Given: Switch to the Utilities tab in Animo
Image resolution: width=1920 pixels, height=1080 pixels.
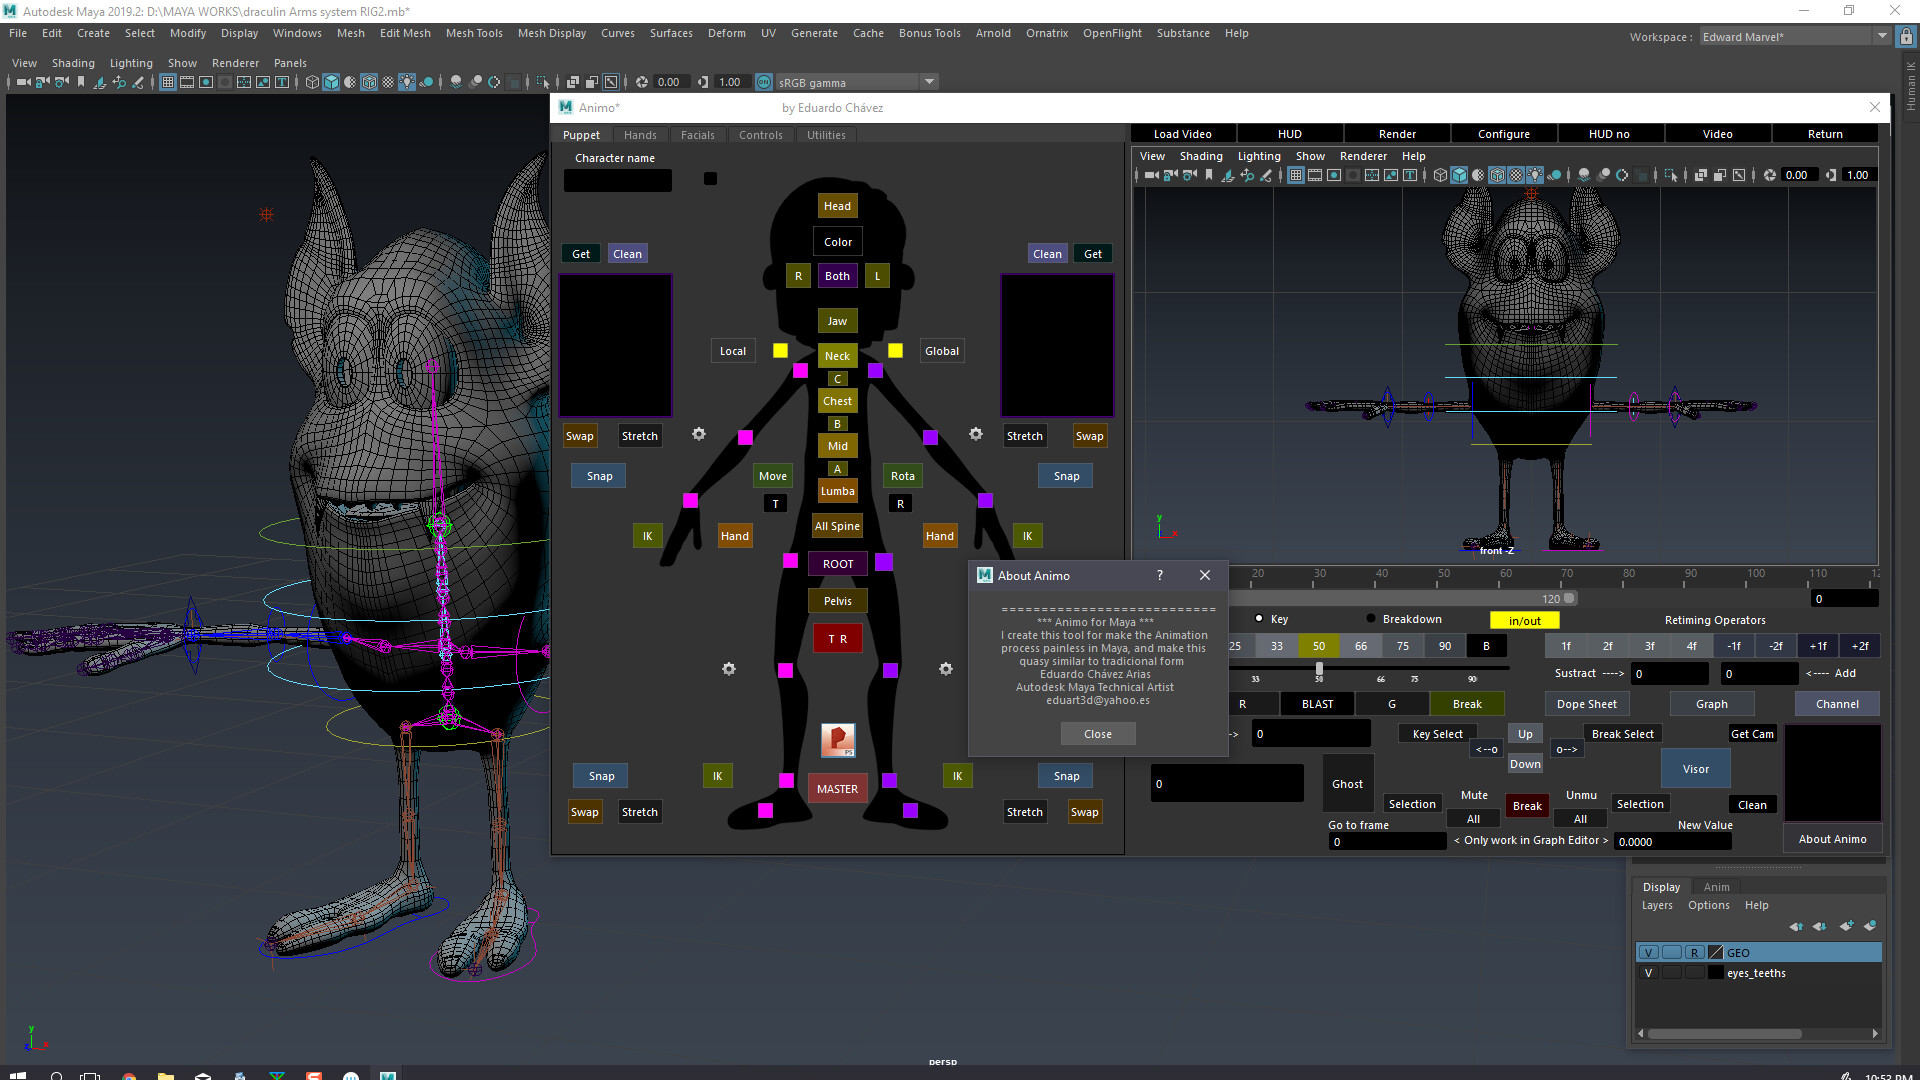Looking at the screenshot, I should tap(826, 135).
